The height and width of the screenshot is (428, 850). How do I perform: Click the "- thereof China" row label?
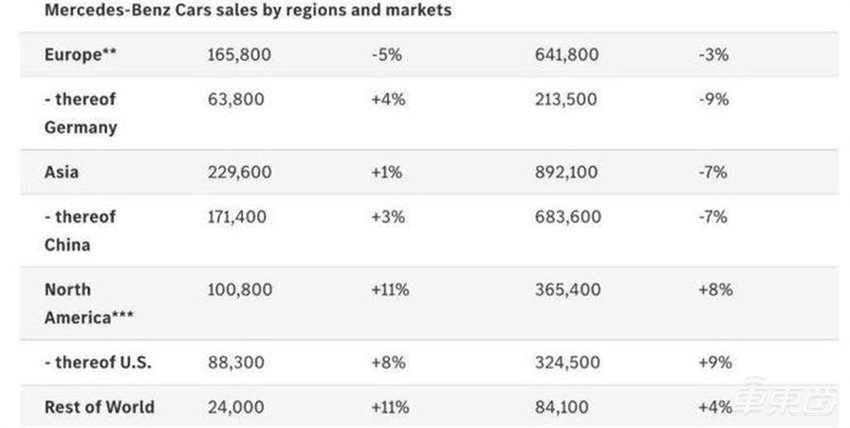[x=80, y=230]
